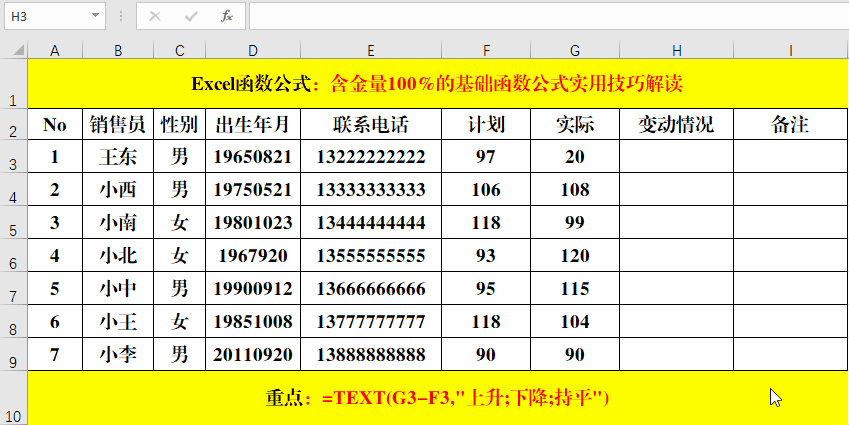The image size is (849, 425).
Task: Click the '备注' header cell
Action: (791, 125)
